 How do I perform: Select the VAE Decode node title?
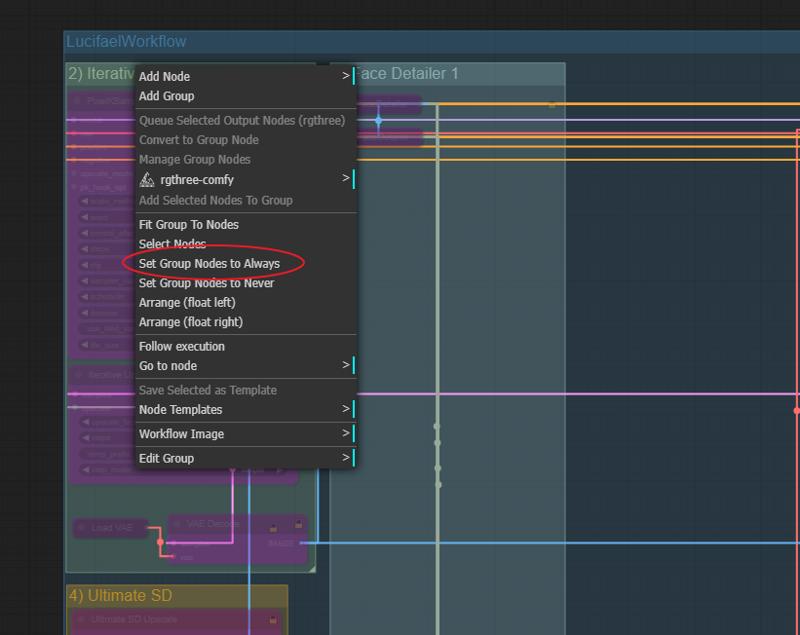point(213,524)
